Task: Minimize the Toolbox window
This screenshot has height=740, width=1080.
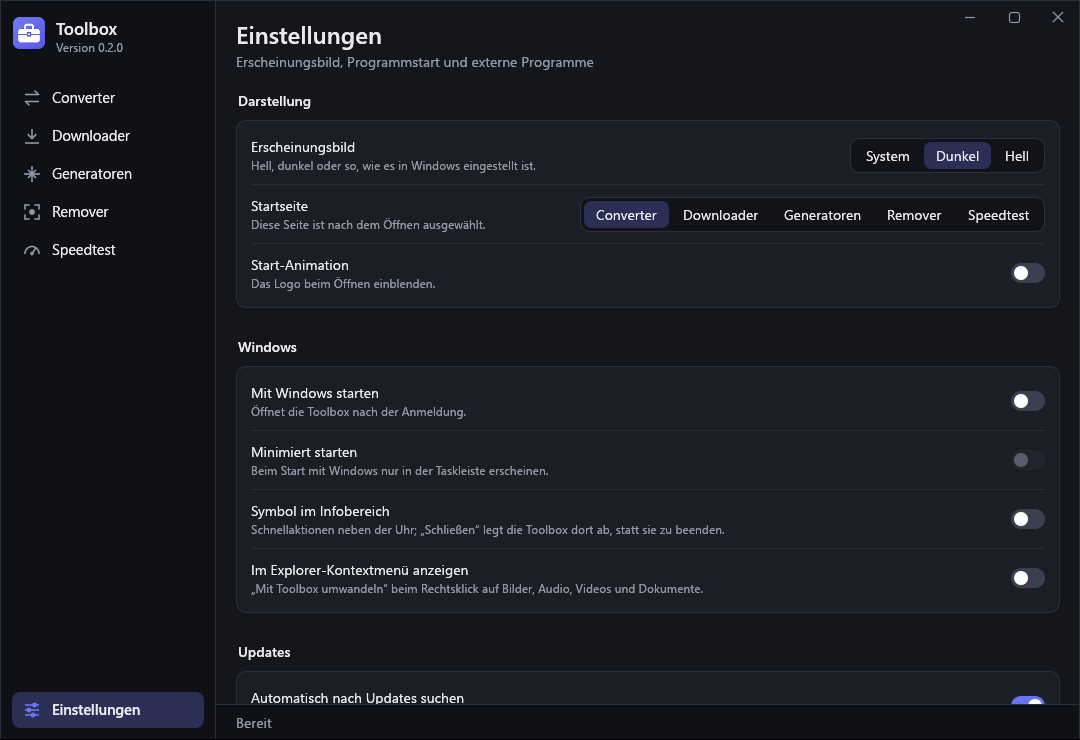Action: click(970, 17)
